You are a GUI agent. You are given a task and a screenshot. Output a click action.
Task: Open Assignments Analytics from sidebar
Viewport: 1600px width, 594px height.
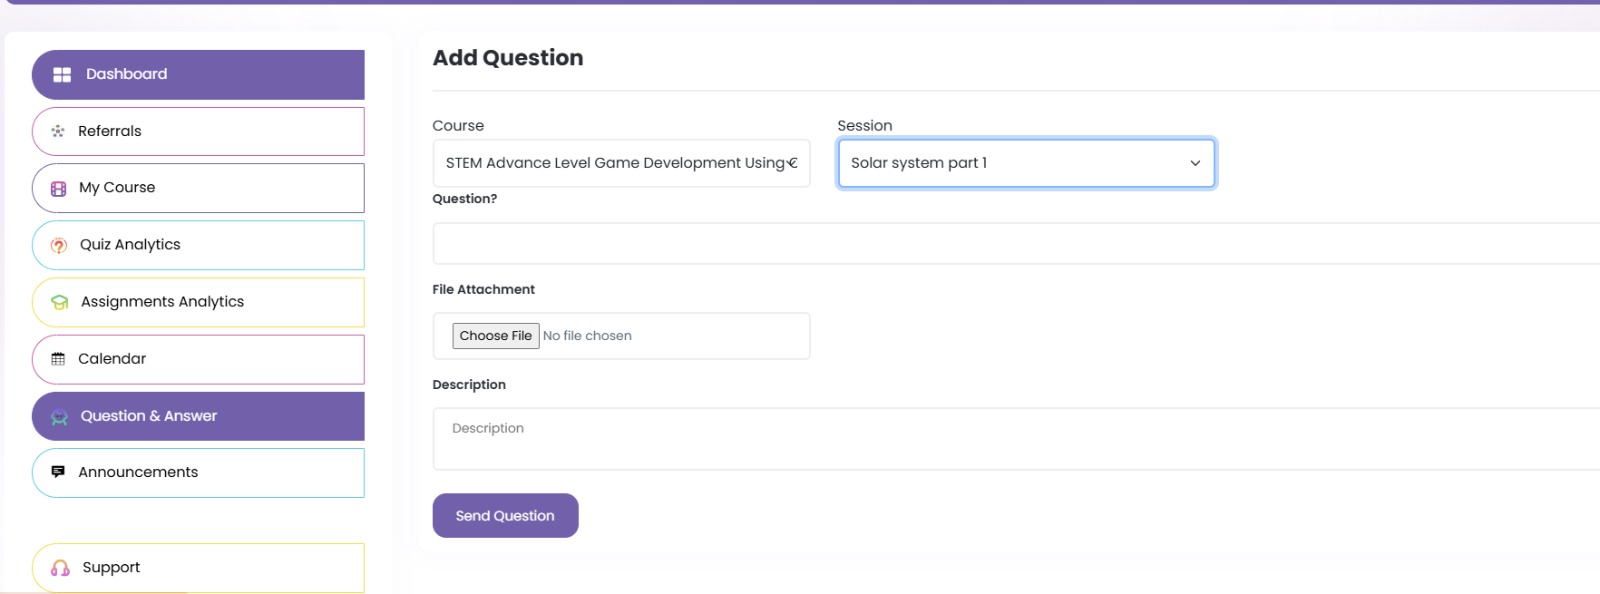[x=162, y=302]
